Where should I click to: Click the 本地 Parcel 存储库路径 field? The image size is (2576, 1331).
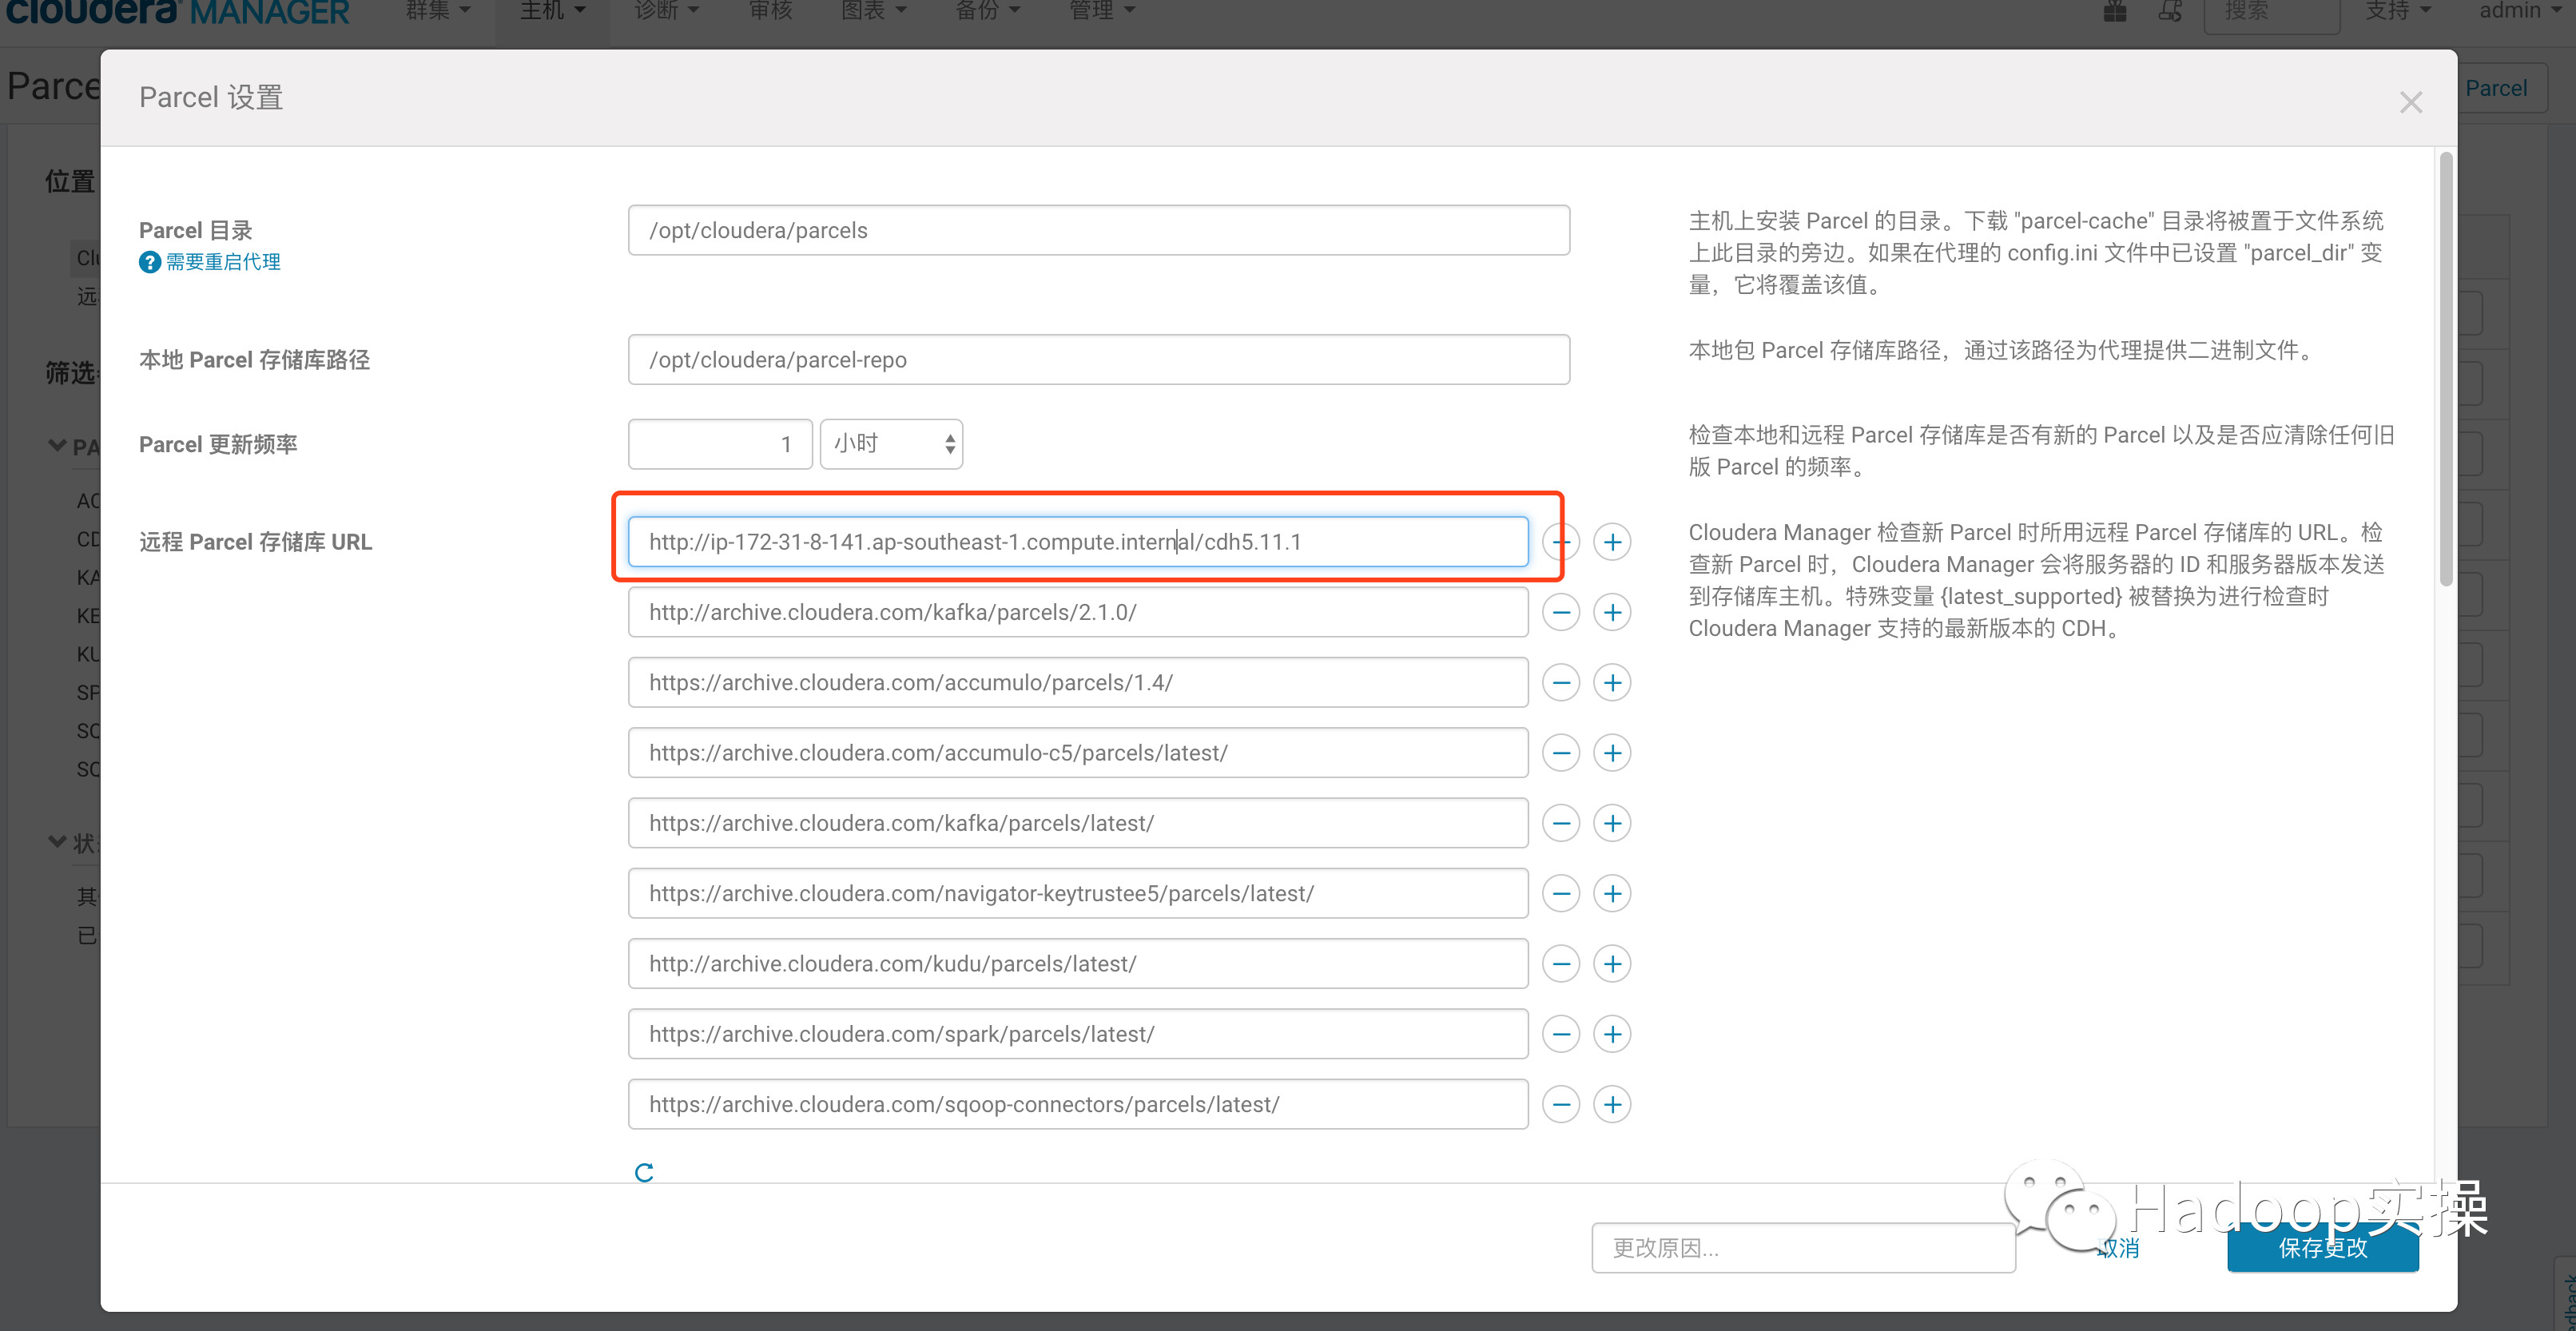[1098, 359]
